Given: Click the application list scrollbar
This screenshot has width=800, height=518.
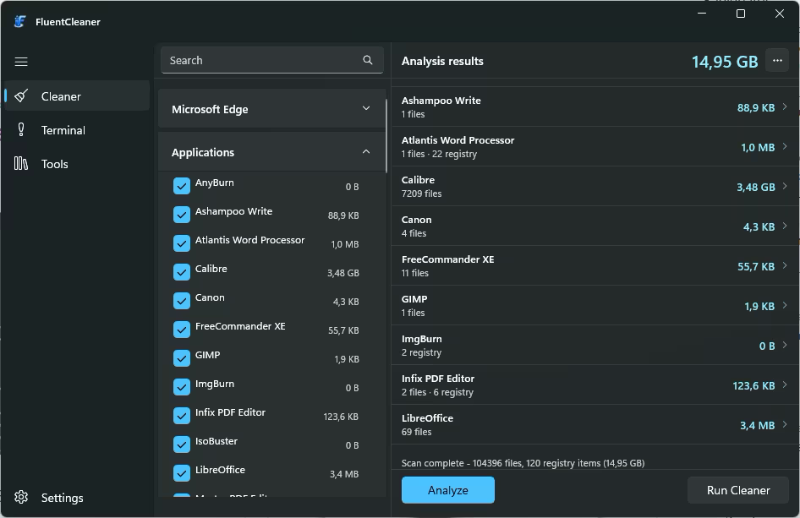Looking at the screenshot, I should (386, 137).
